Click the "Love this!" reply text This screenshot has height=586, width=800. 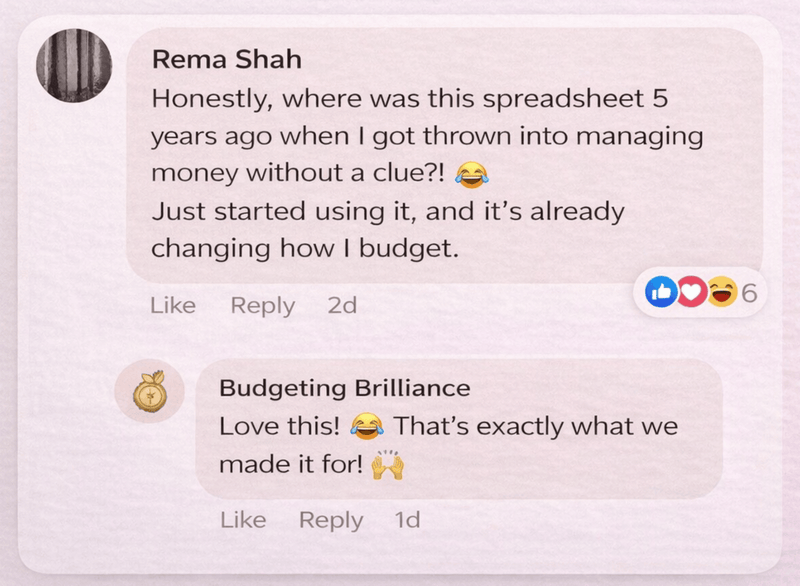click(x=280, y=427)
